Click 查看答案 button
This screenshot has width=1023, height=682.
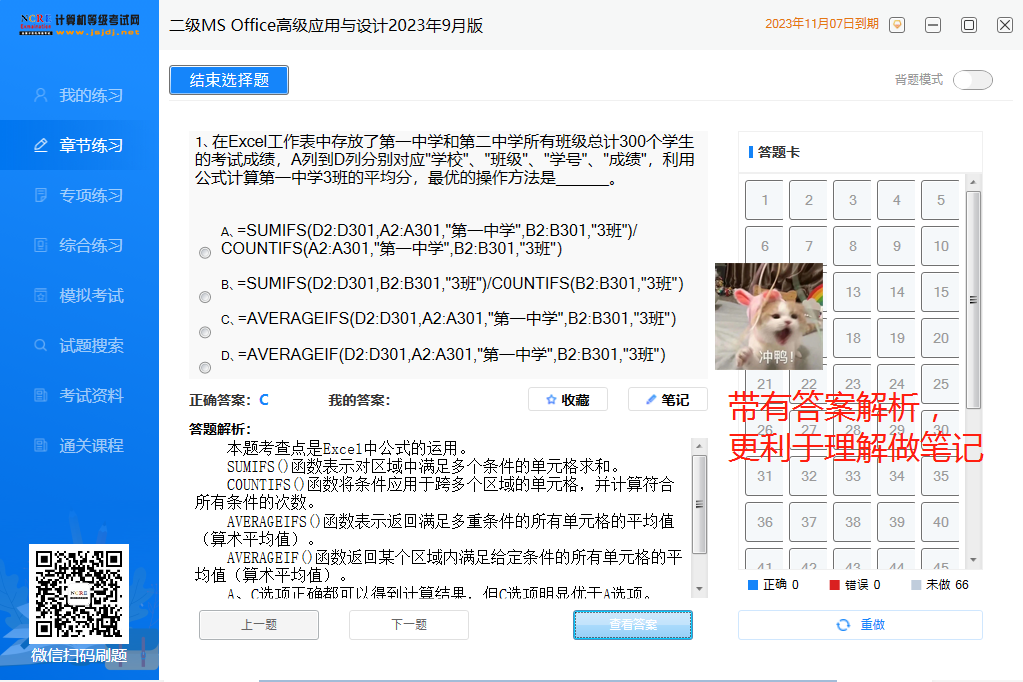pyautogui.click(x=633, y=625)
